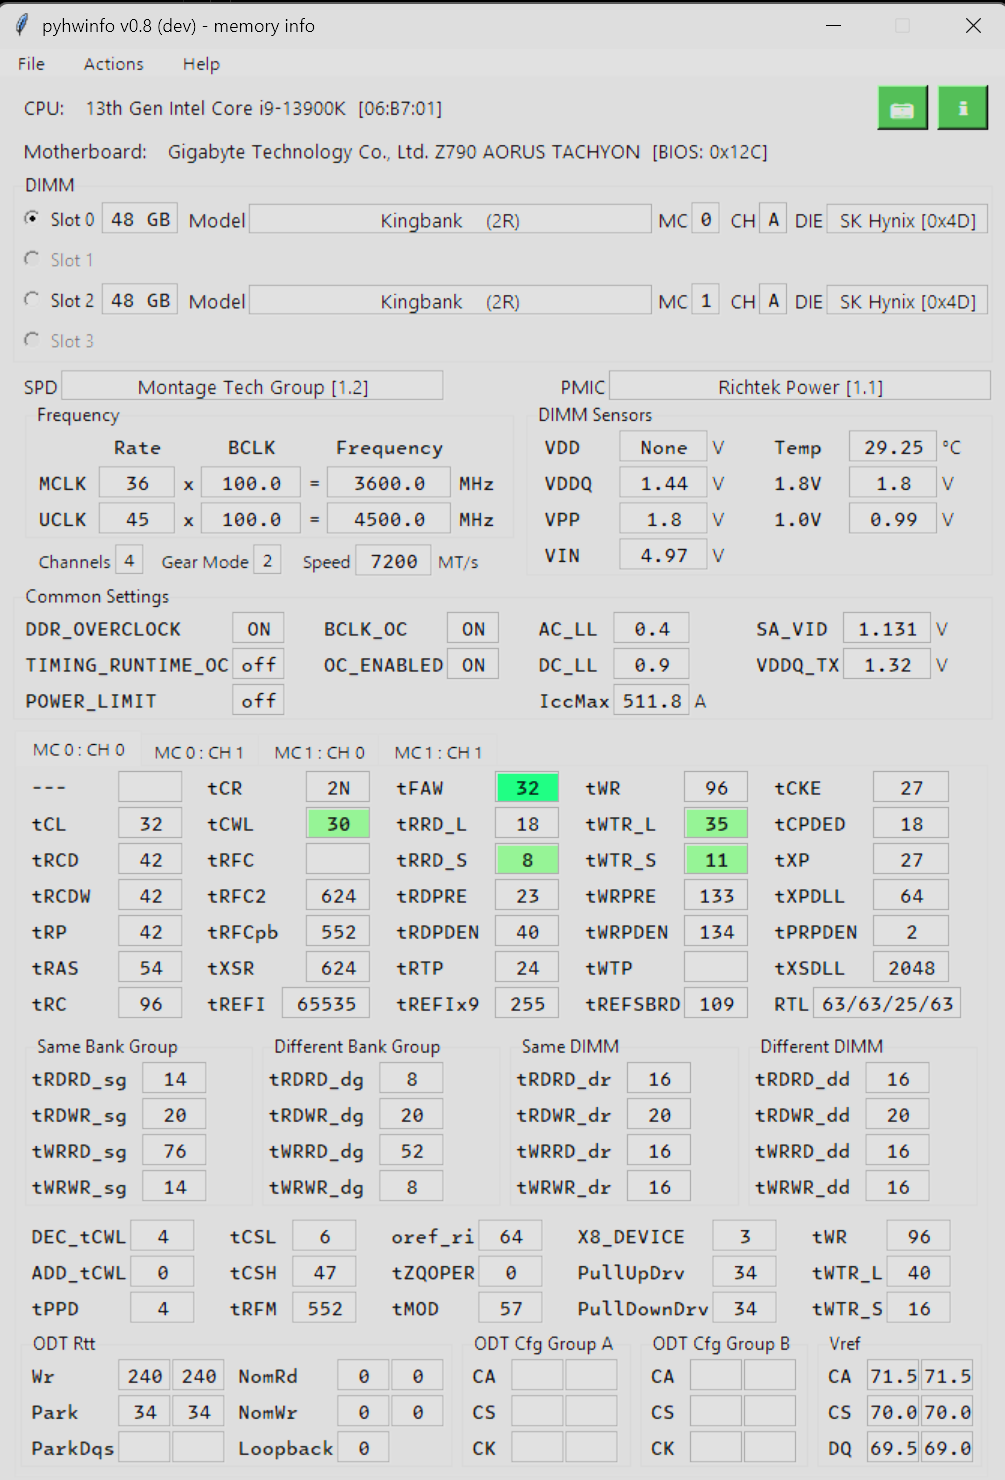Click the Speed 7200 field
This screenshot has width=1005, height=1480.
pyautogui.click(x=394, y=561)
